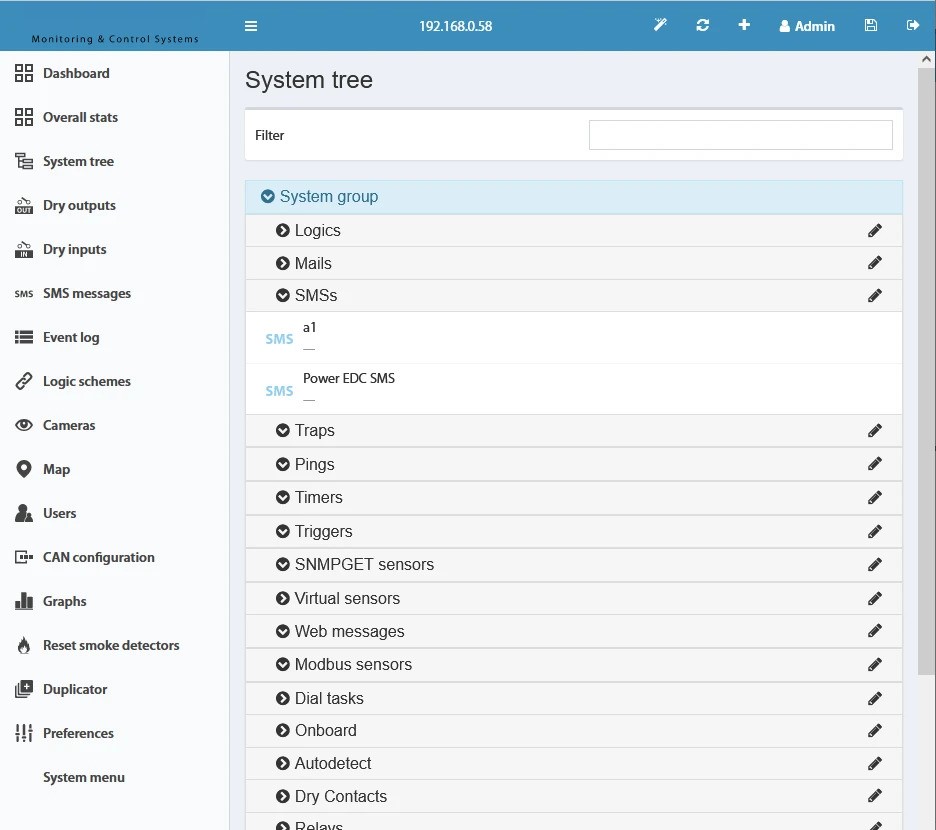Click the refresh arrows icon in header
The image size is (936, 830).
(703, 25)
